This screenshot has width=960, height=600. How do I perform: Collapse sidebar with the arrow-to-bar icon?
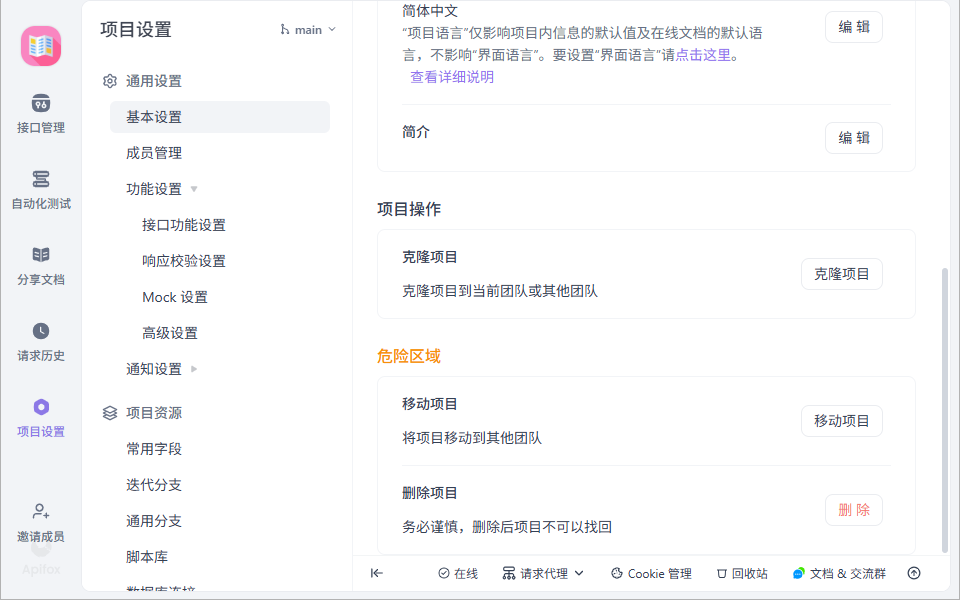(x=377, y=574)
